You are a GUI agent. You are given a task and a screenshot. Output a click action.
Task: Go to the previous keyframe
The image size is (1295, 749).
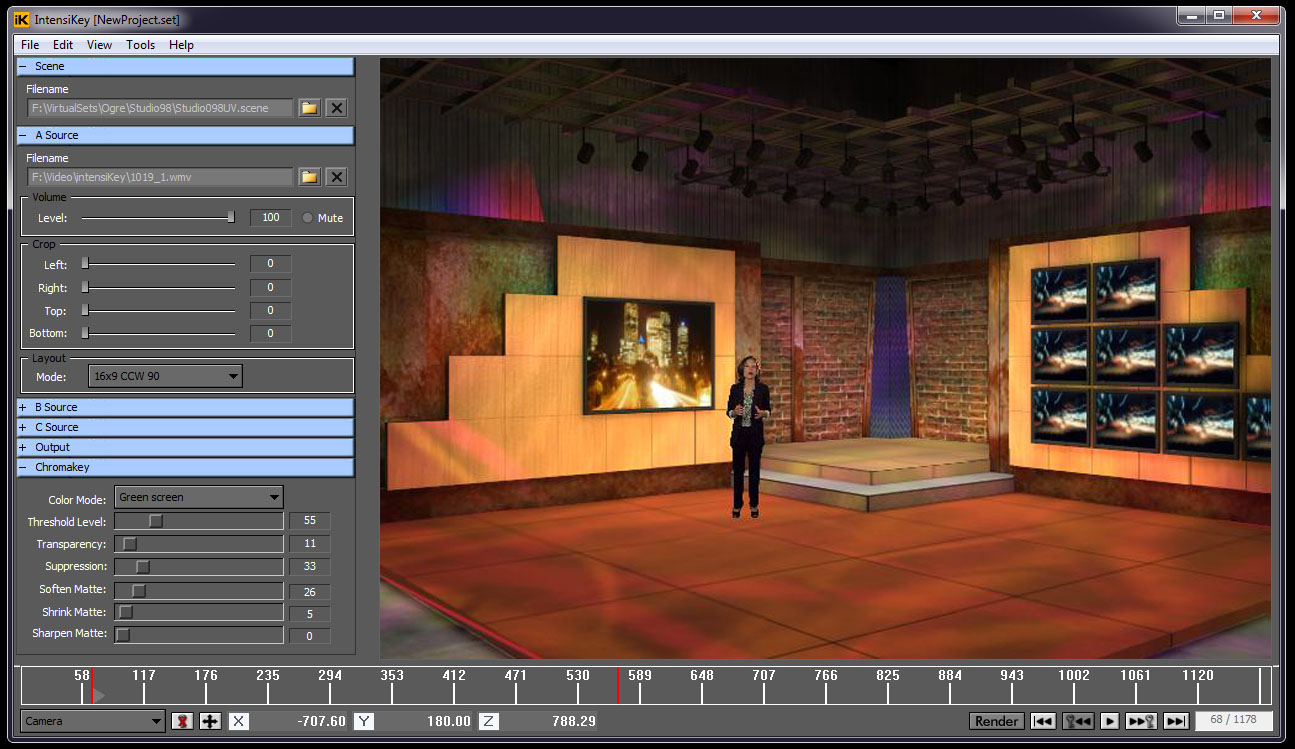(1077, 721)
